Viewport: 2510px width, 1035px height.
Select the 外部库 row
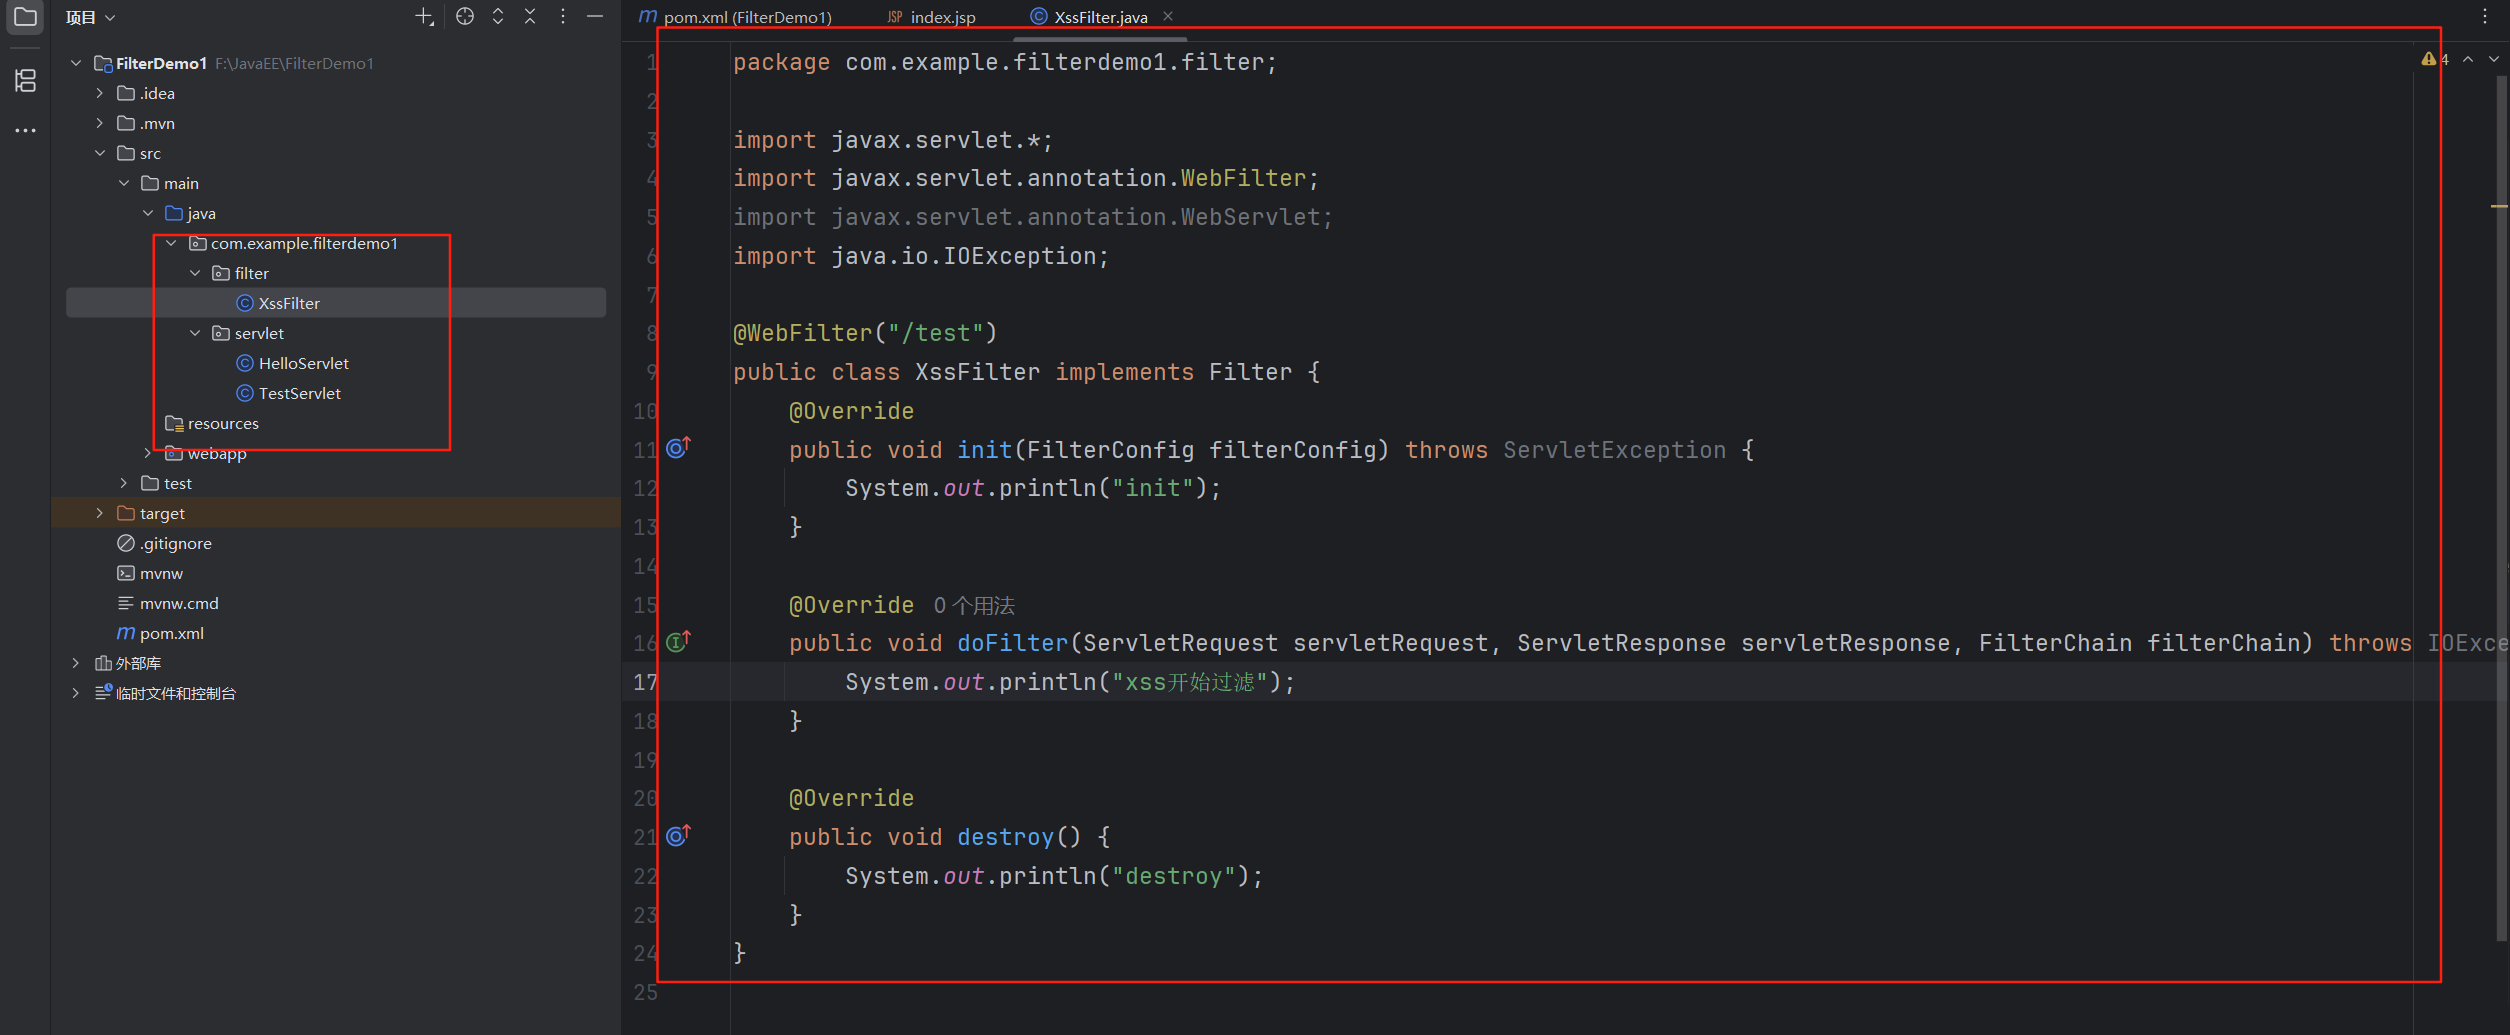[x=336, y=663]
